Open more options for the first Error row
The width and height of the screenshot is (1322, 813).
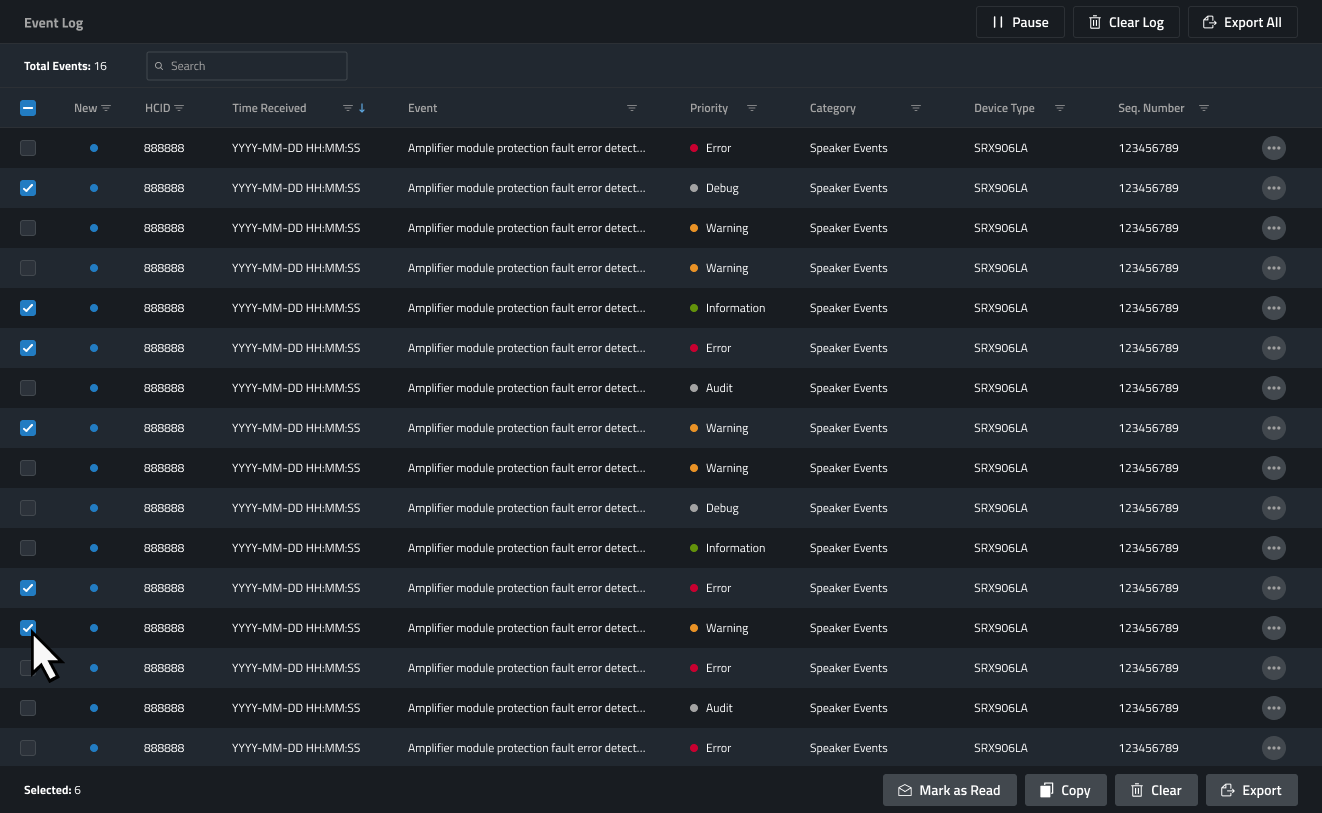click(1273, 148)
